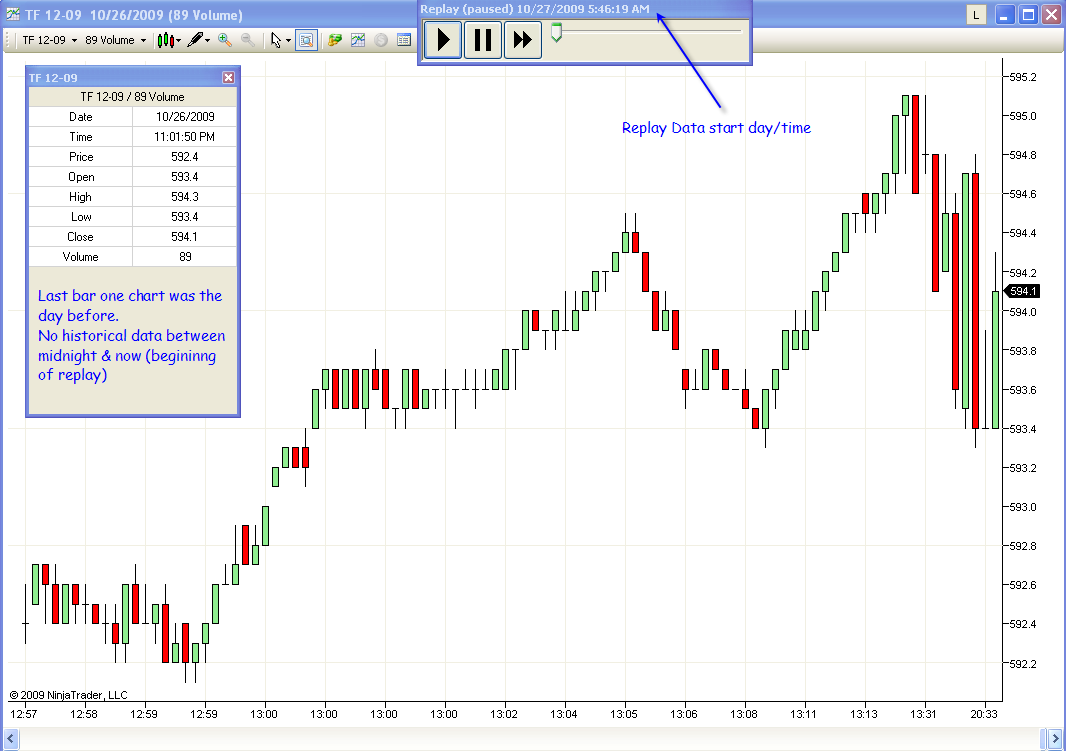This screenshot has width=1066, height=751.
Task: Close the TF 12-09 data box
Action: point(228,77)
